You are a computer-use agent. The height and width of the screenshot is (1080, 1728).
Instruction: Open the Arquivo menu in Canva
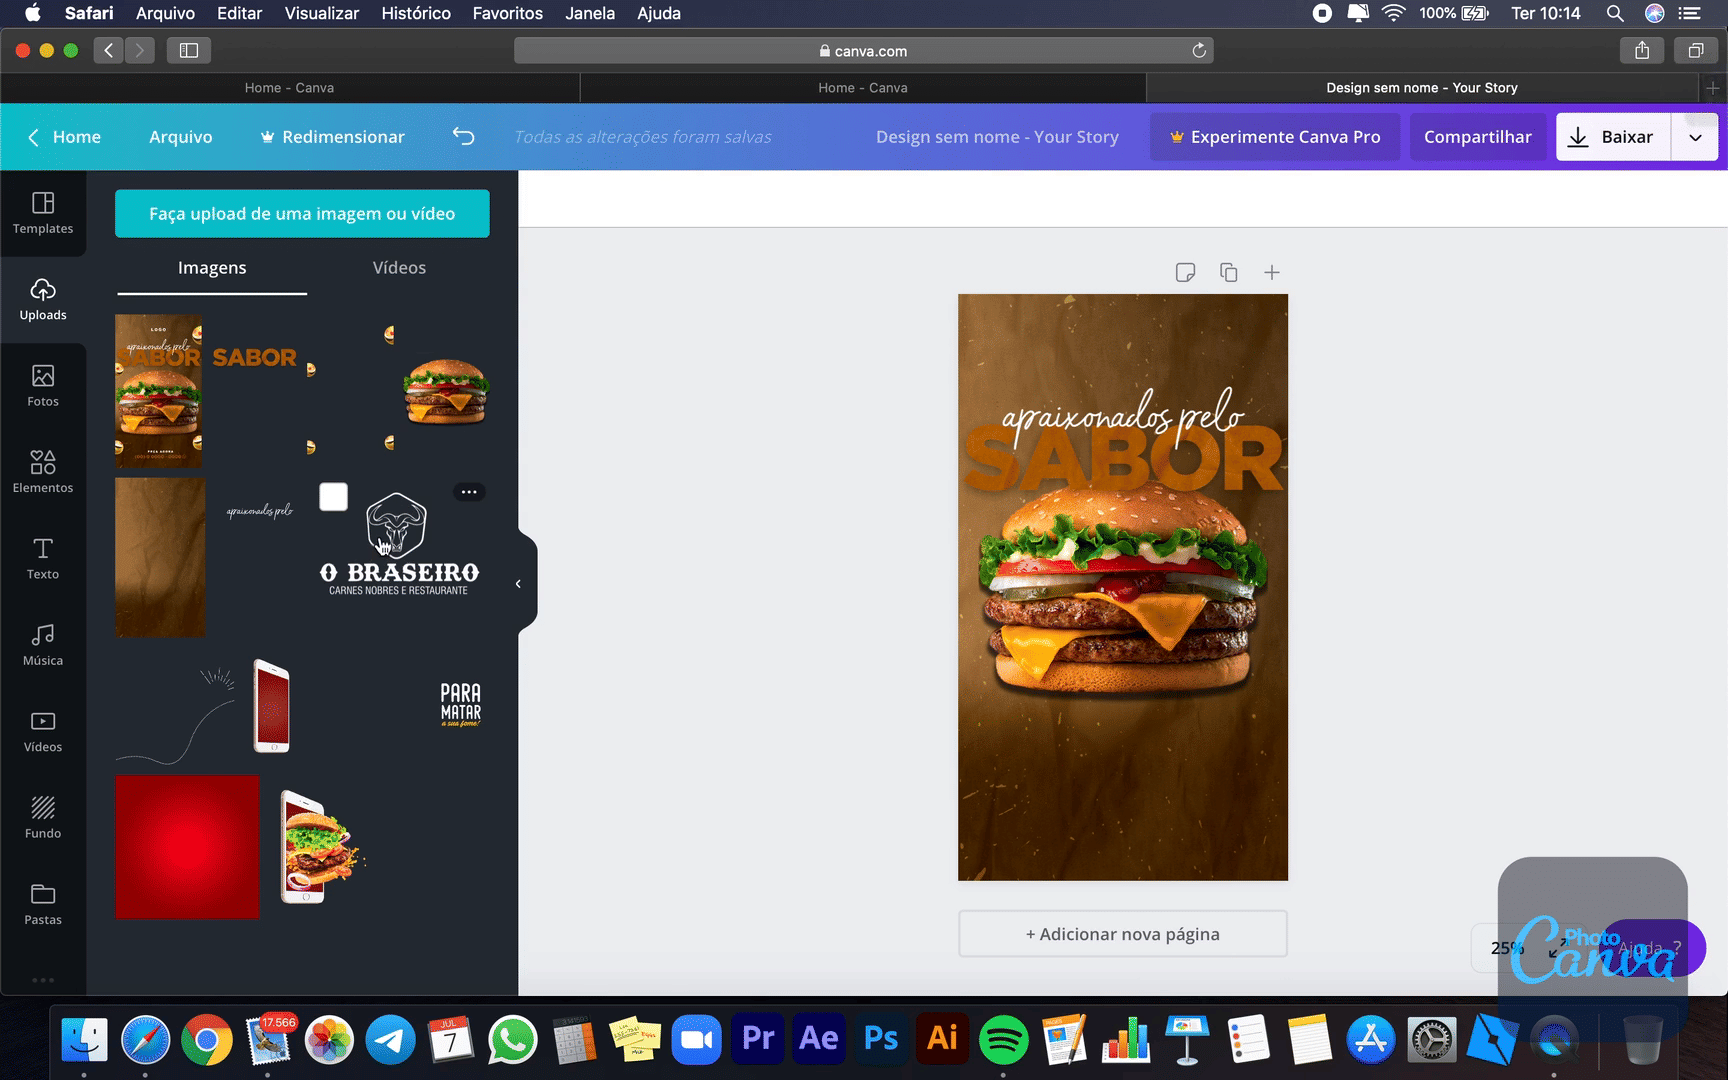180,137
